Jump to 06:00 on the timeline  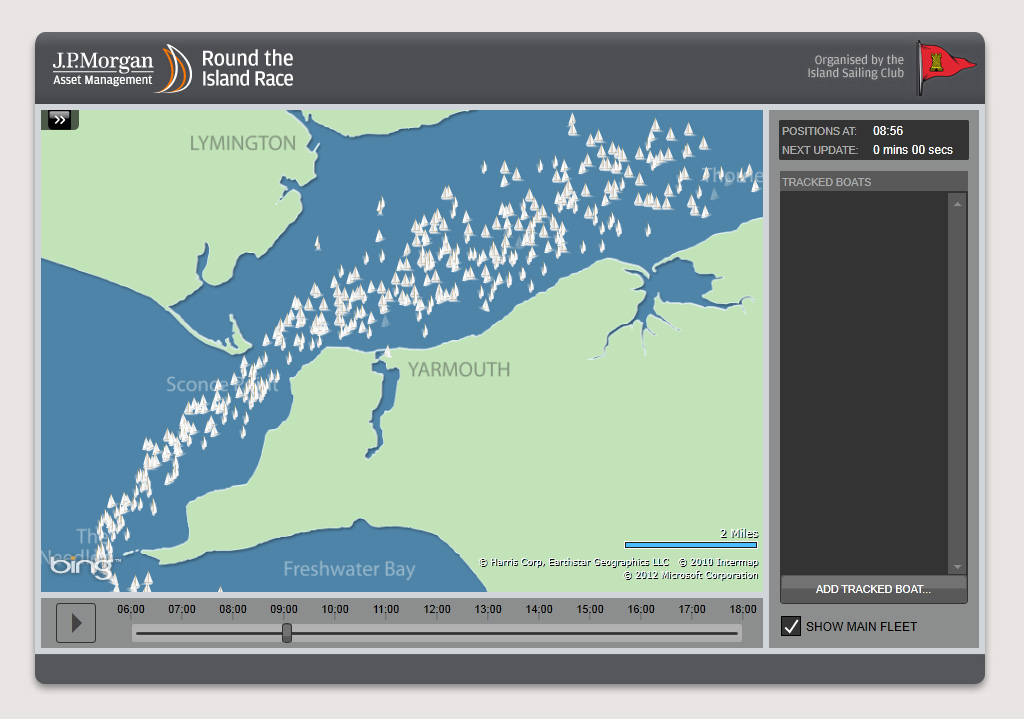(132, 632)
